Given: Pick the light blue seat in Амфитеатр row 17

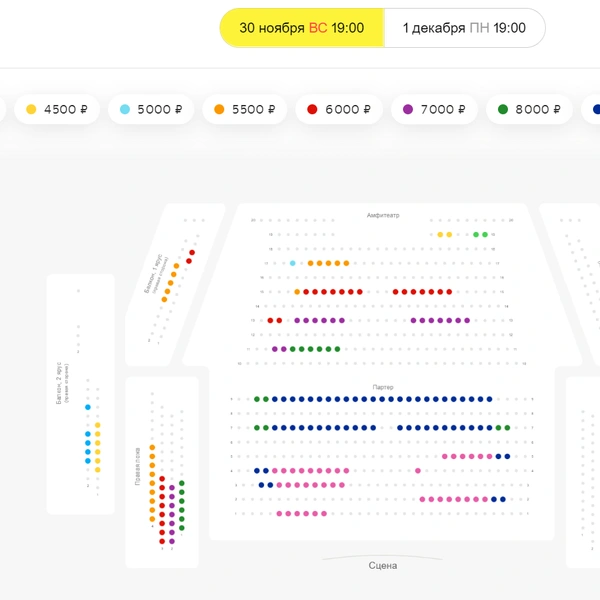Looking at the screenshot, I should coord(293,263).
